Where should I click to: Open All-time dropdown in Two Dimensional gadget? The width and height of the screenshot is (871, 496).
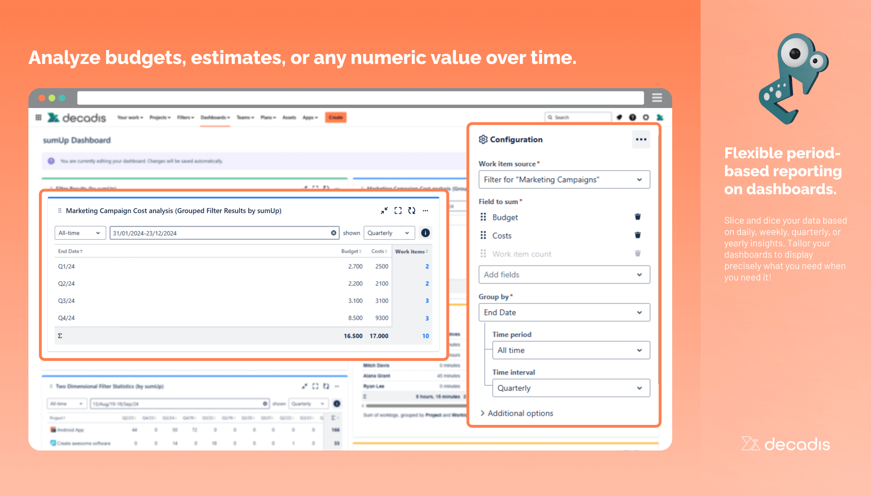pos(67,403)
